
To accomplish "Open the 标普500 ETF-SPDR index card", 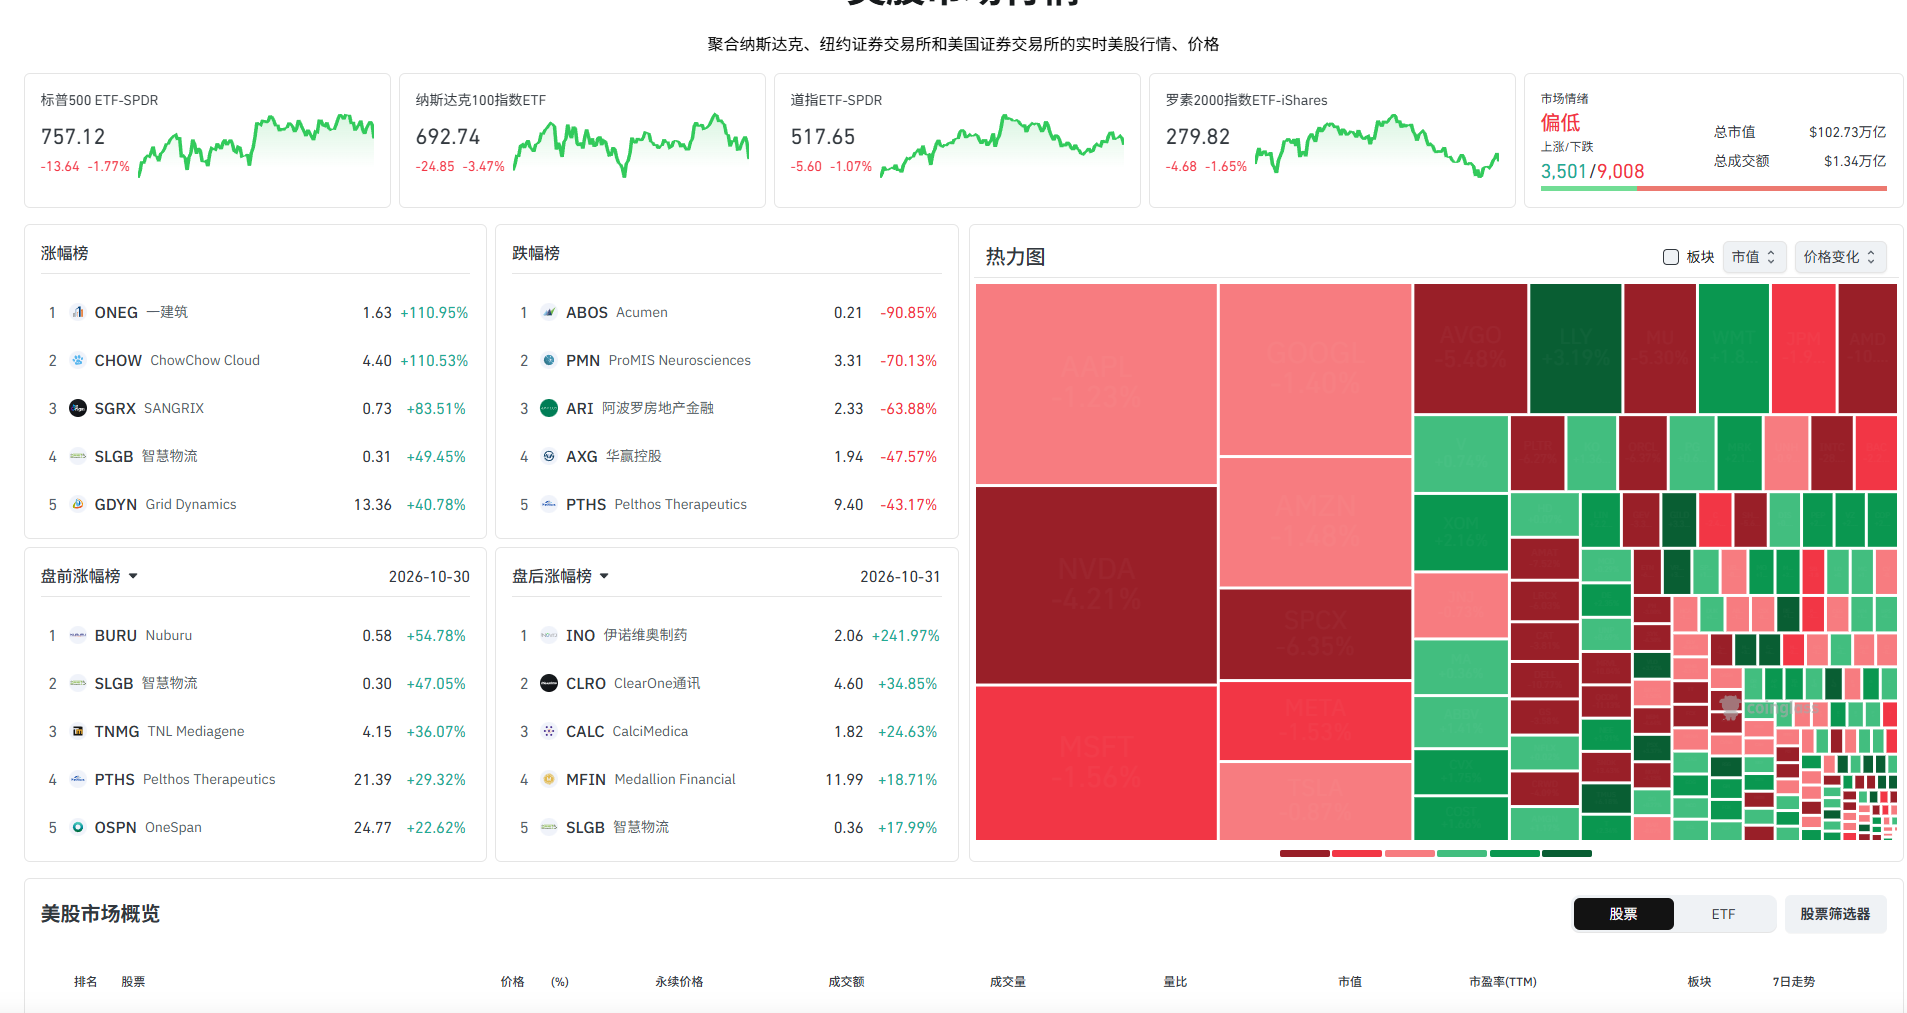I will (207, 140).
